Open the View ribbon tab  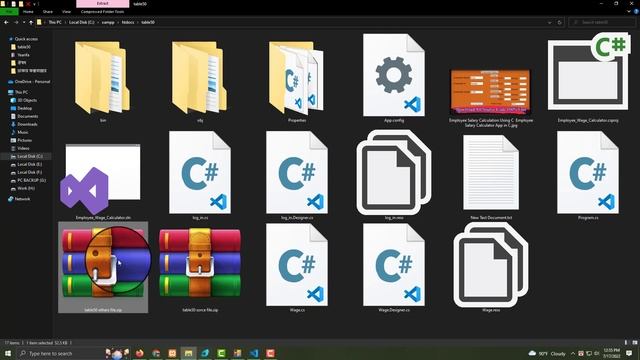[66, 12]
